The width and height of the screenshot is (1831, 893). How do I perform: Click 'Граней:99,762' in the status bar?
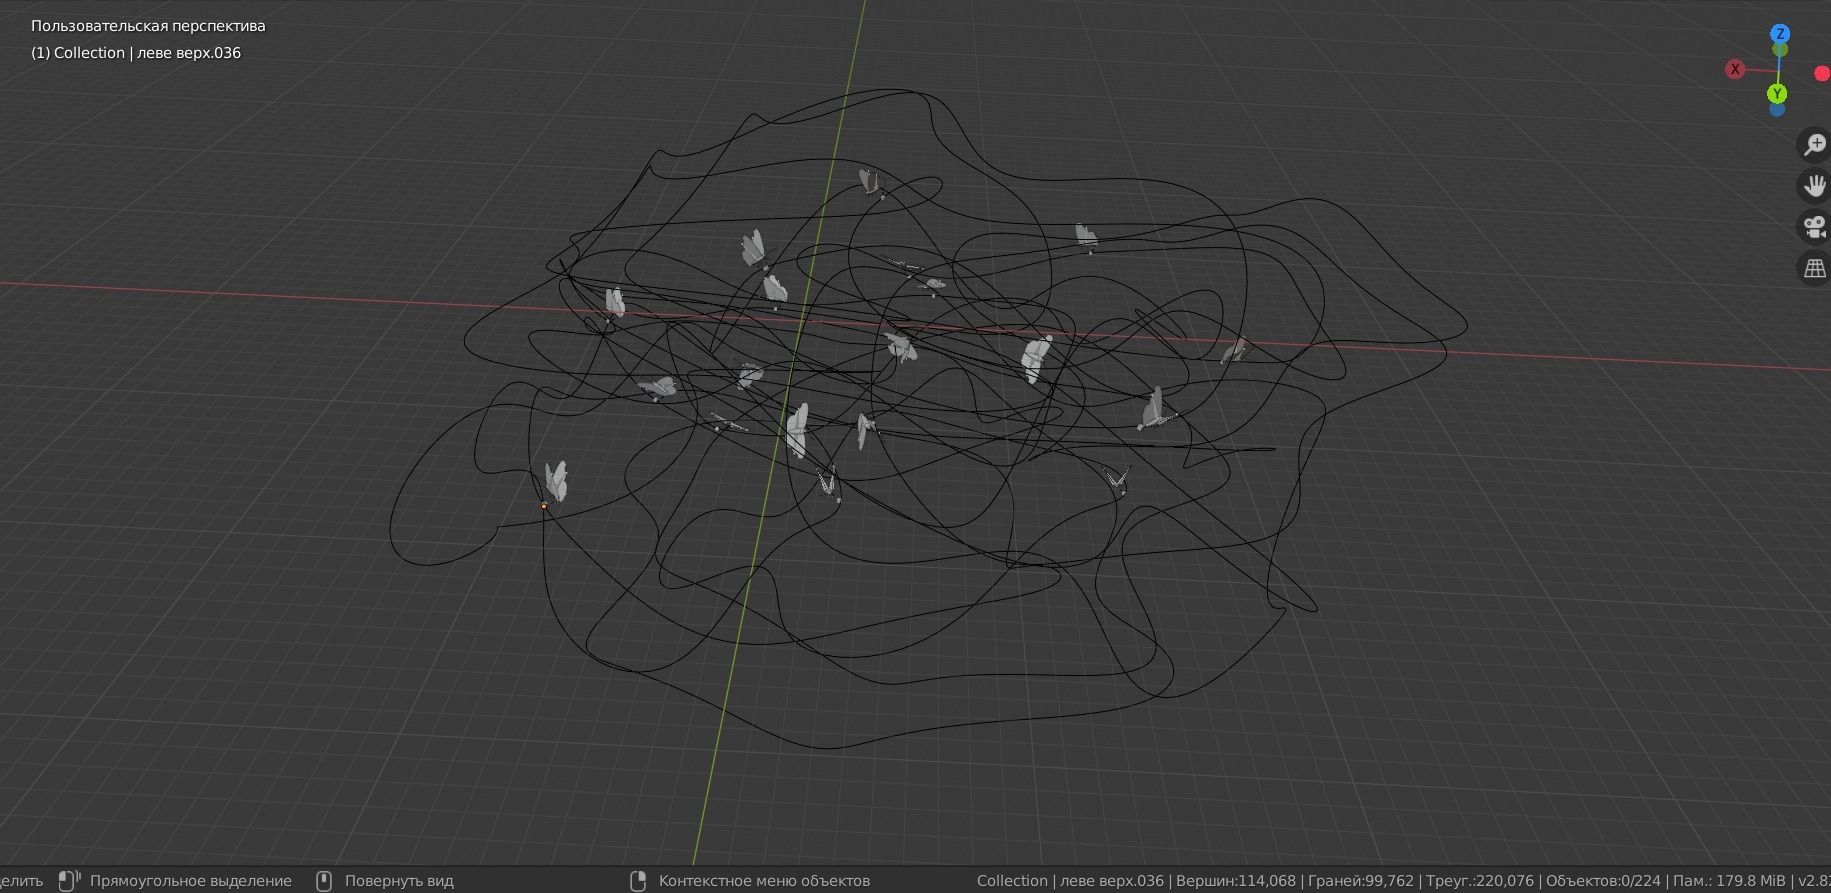coord(1359,881)
